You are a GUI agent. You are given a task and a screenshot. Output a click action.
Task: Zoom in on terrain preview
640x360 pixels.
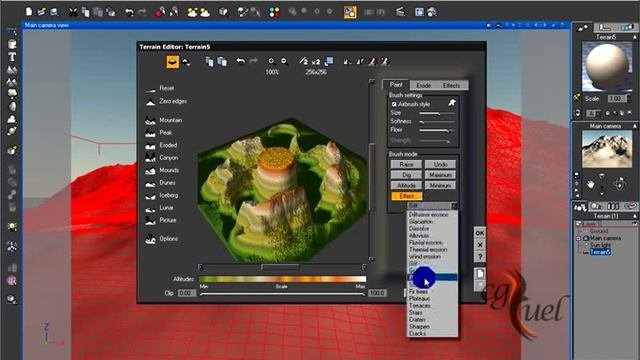click(271, 62)
